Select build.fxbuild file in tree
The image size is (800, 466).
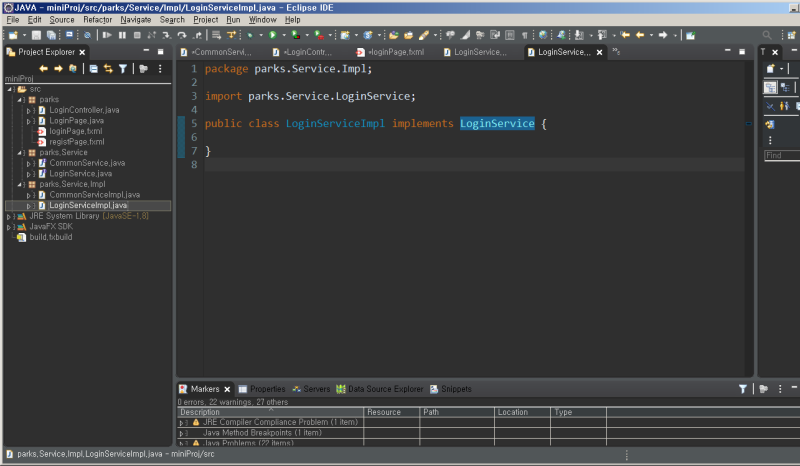point(51,237)
